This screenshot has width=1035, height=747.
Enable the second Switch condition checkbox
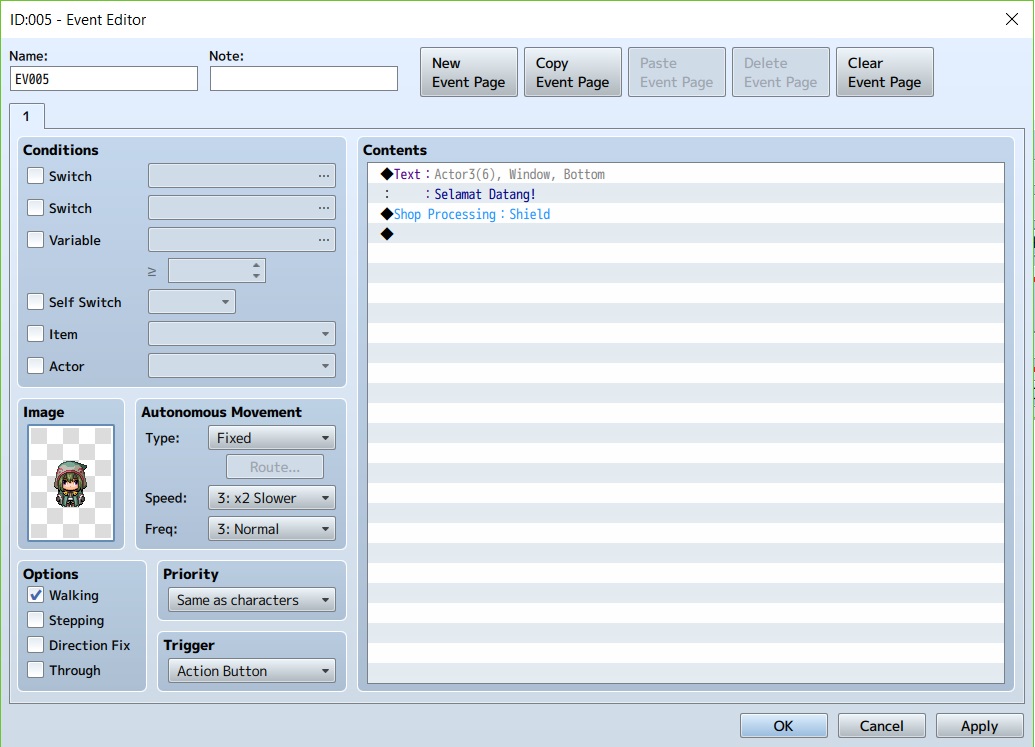pyautogui.click(x=36, y=207)
